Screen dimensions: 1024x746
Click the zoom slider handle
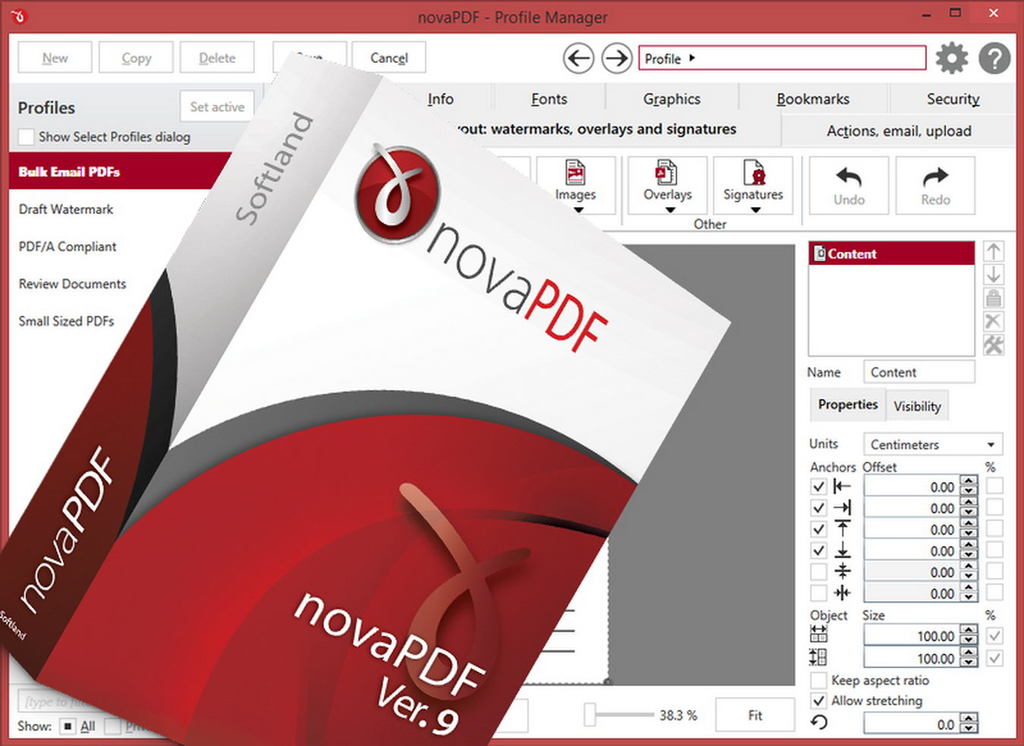pos(590,715)
